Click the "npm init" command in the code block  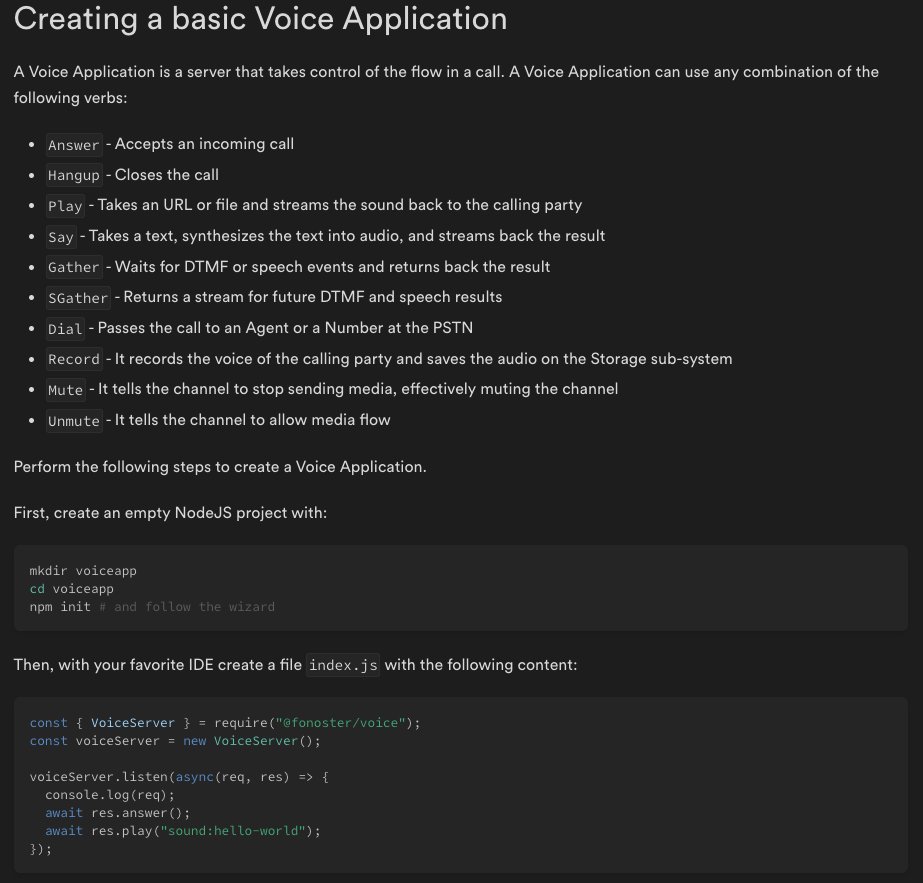tap(60, 607)
